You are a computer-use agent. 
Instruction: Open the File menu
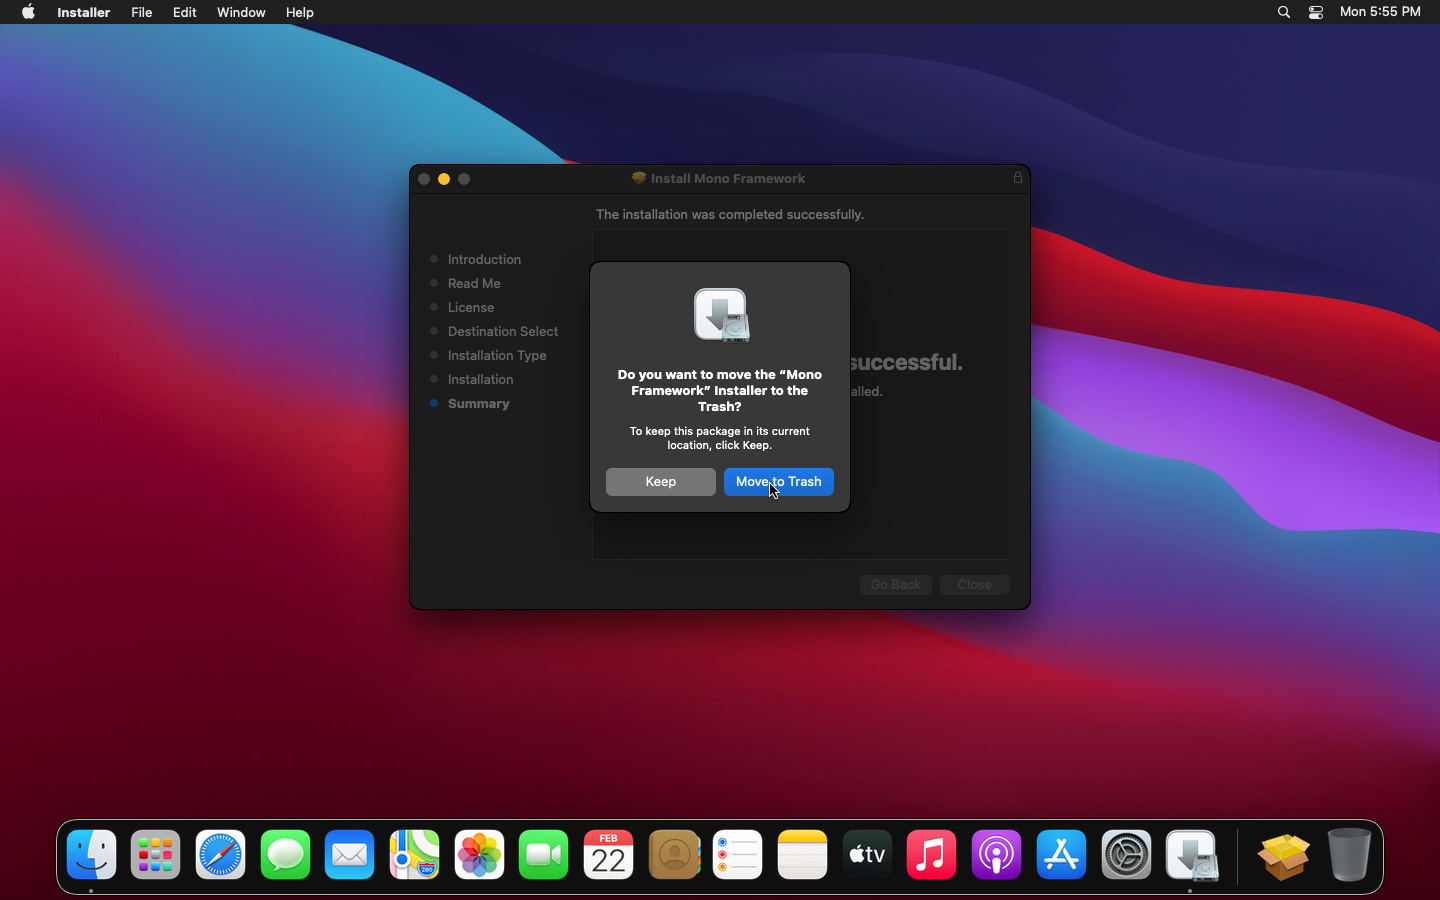(x=141, y=12)
